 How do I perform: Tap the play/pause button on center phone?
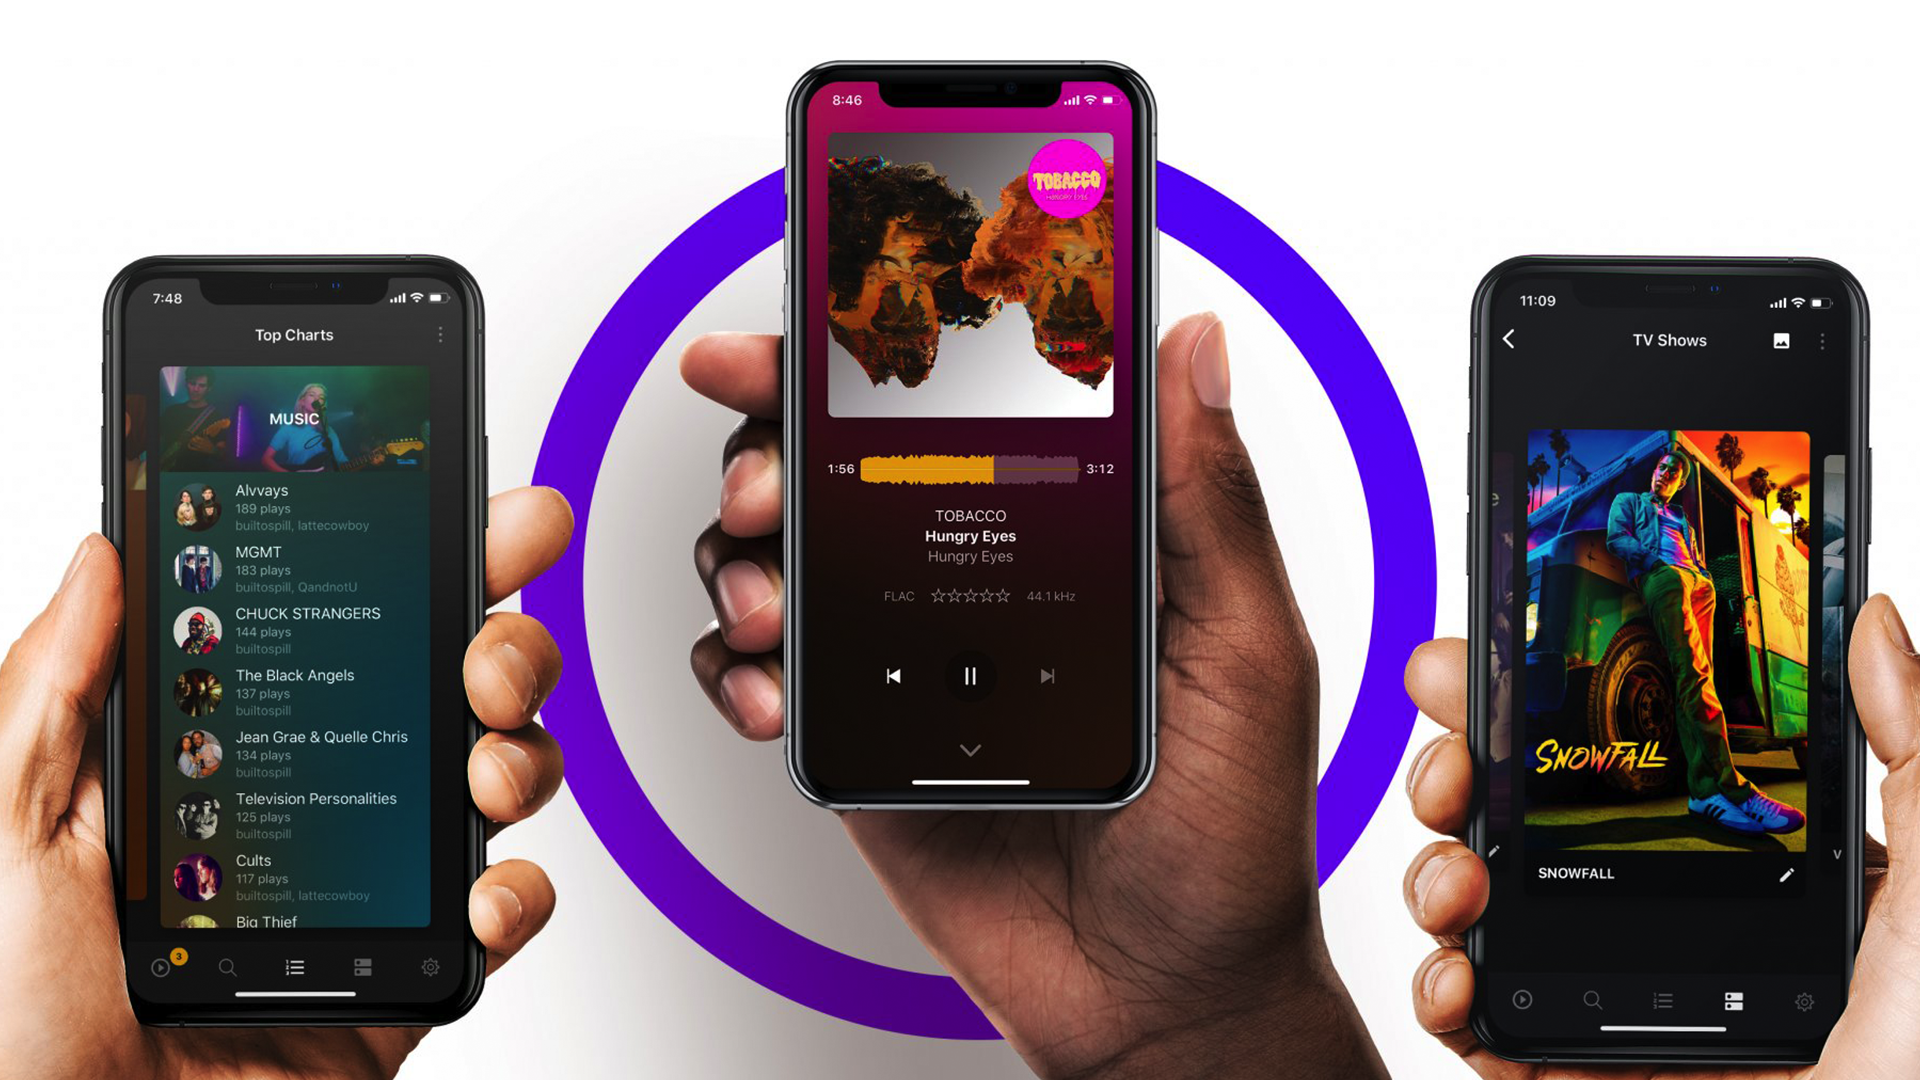pyautogui.click(x=968, y=676)
